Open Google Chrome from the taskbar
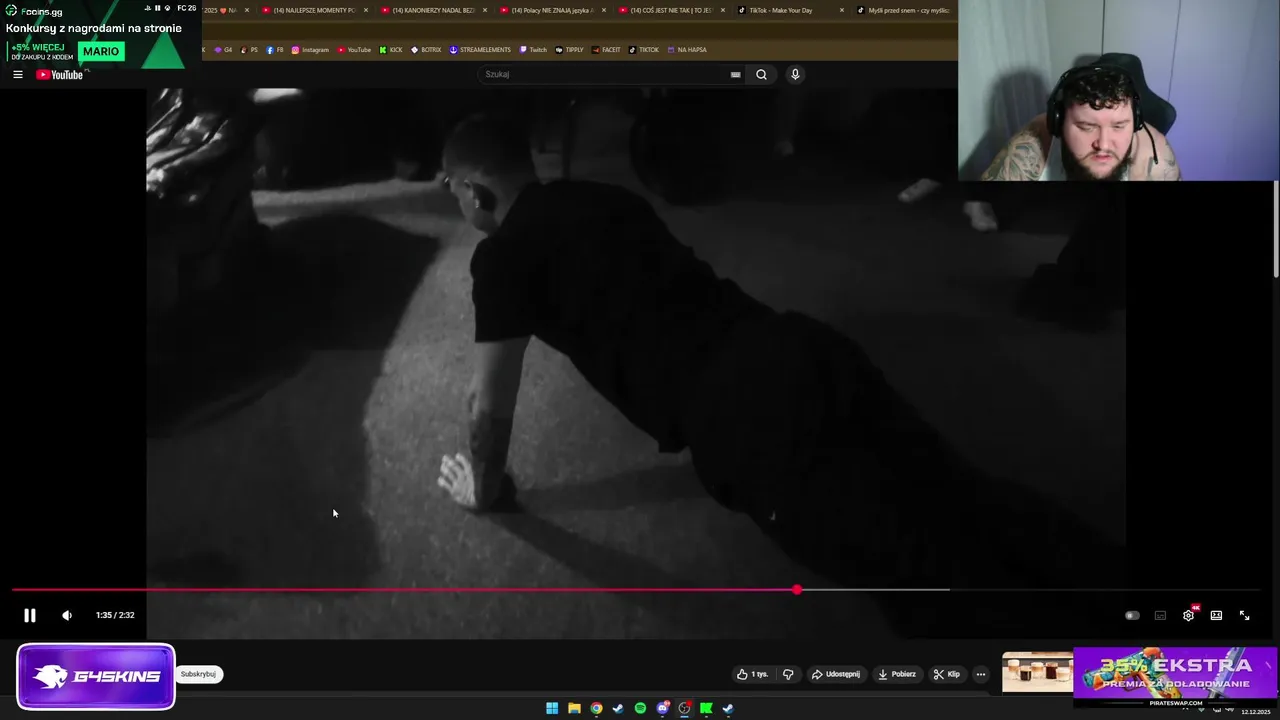Screen dimensions: 1280x720 click(596, 708)
